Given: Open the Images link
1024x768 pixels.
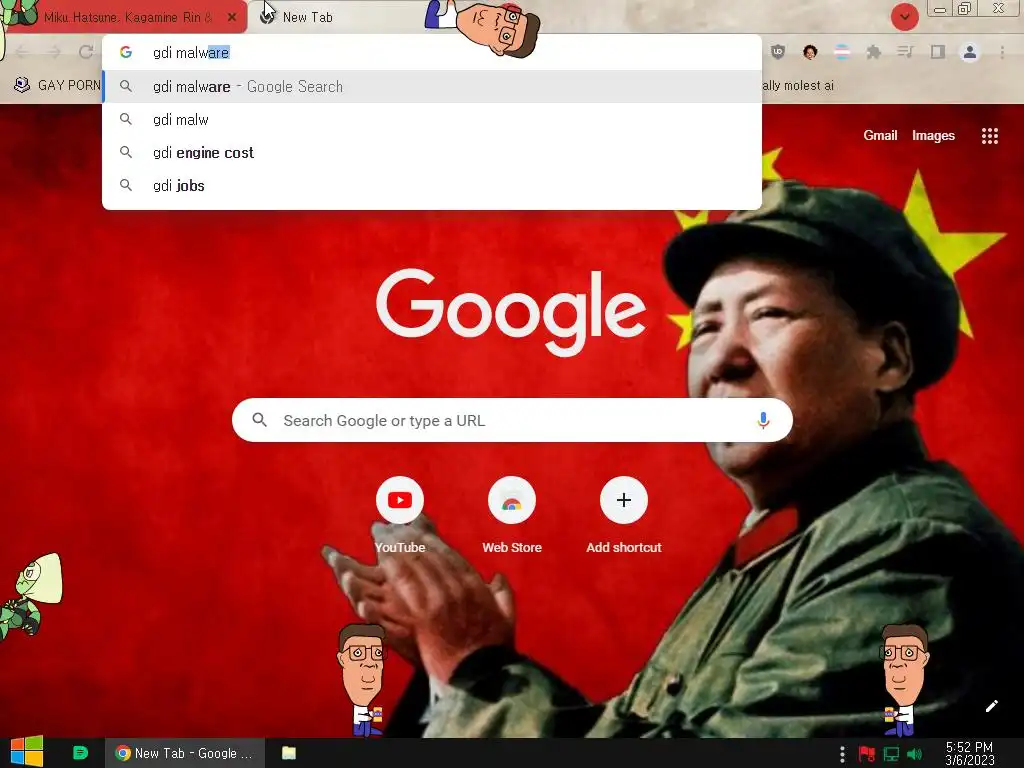Looking at the screenshot, I should [933, 135].
